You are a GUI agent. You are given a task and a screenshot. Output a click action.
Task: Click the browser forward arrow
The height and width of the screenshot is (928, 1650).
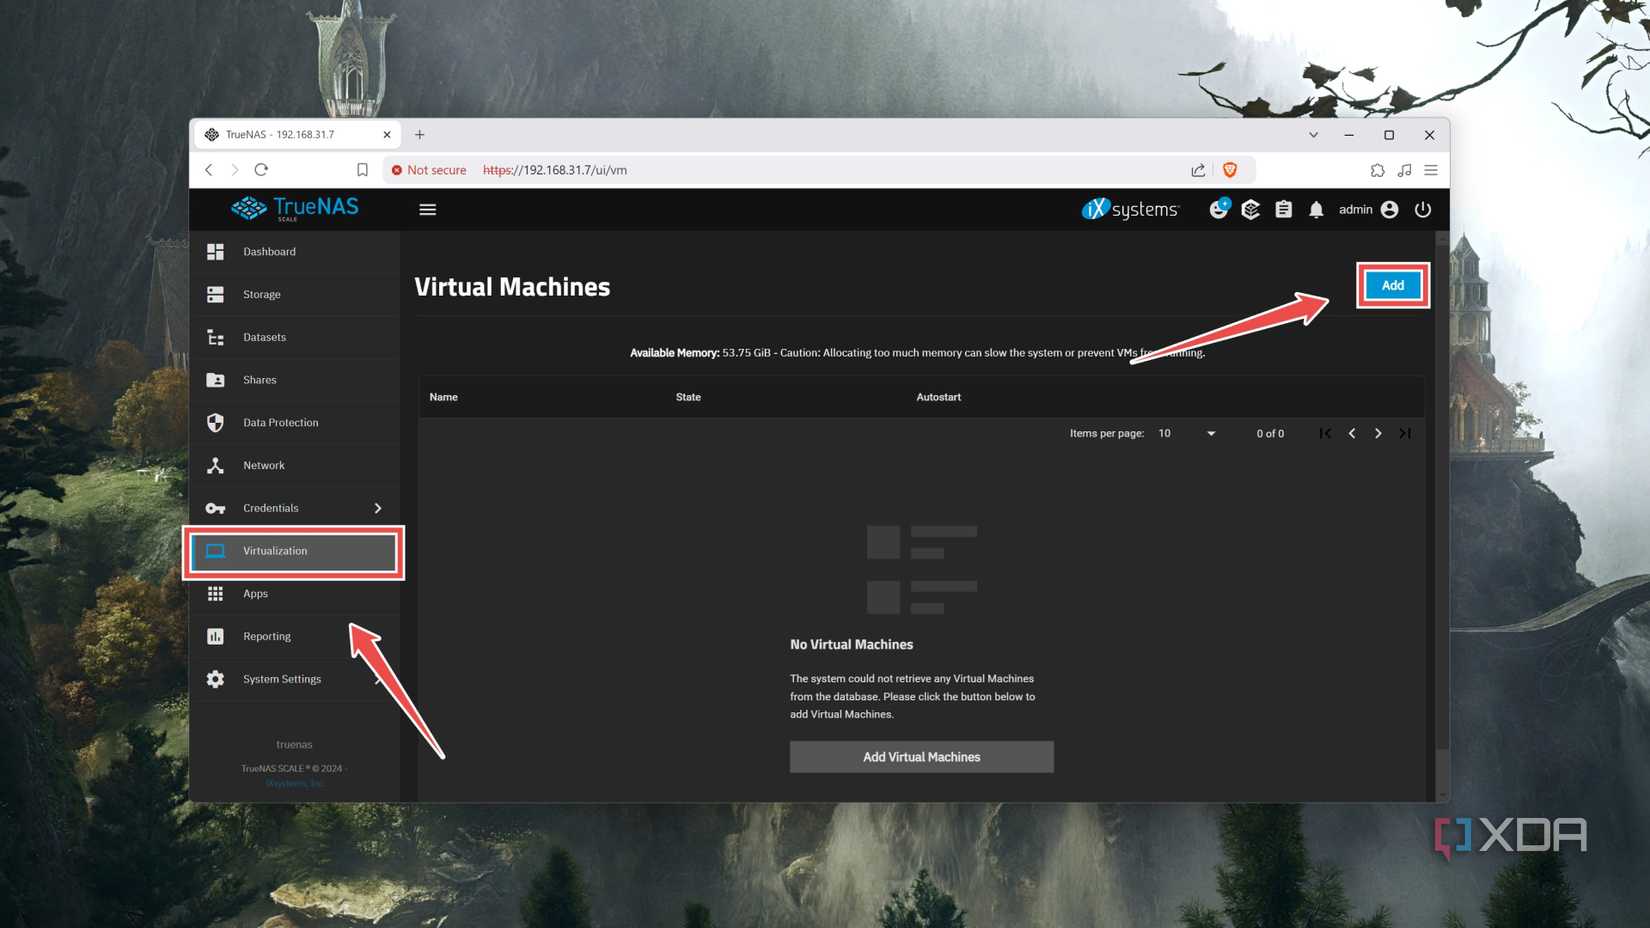[x=234, y=170]
